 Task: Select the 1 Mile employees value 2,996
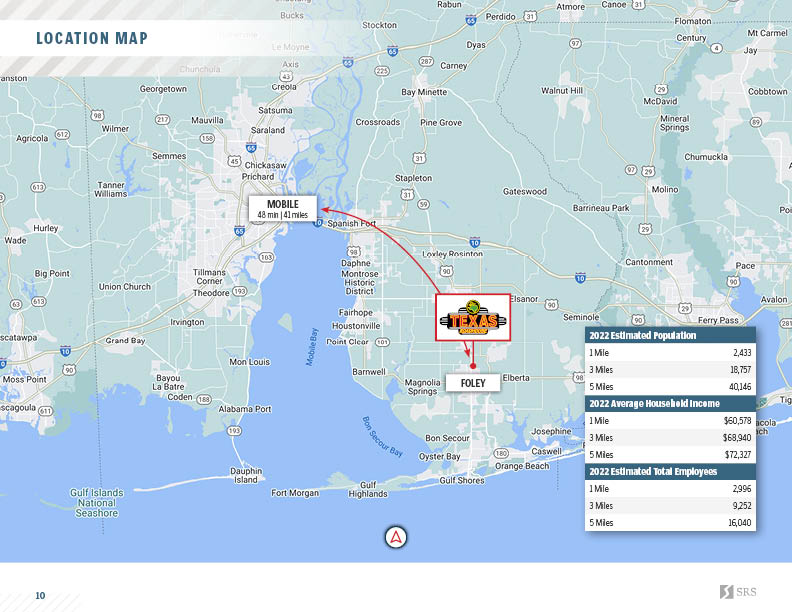click(742, 489)
